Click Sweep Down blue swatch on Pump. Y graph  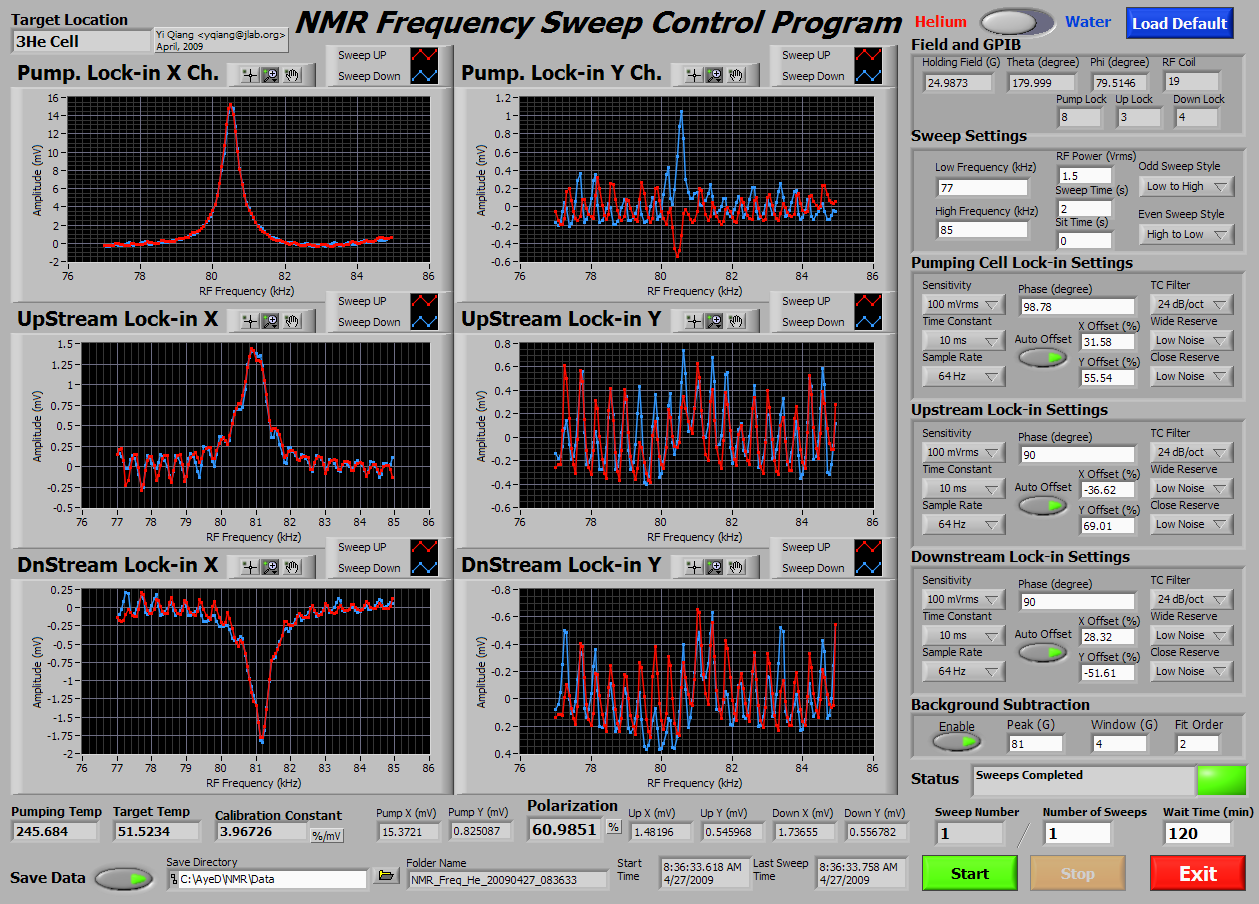869,76
